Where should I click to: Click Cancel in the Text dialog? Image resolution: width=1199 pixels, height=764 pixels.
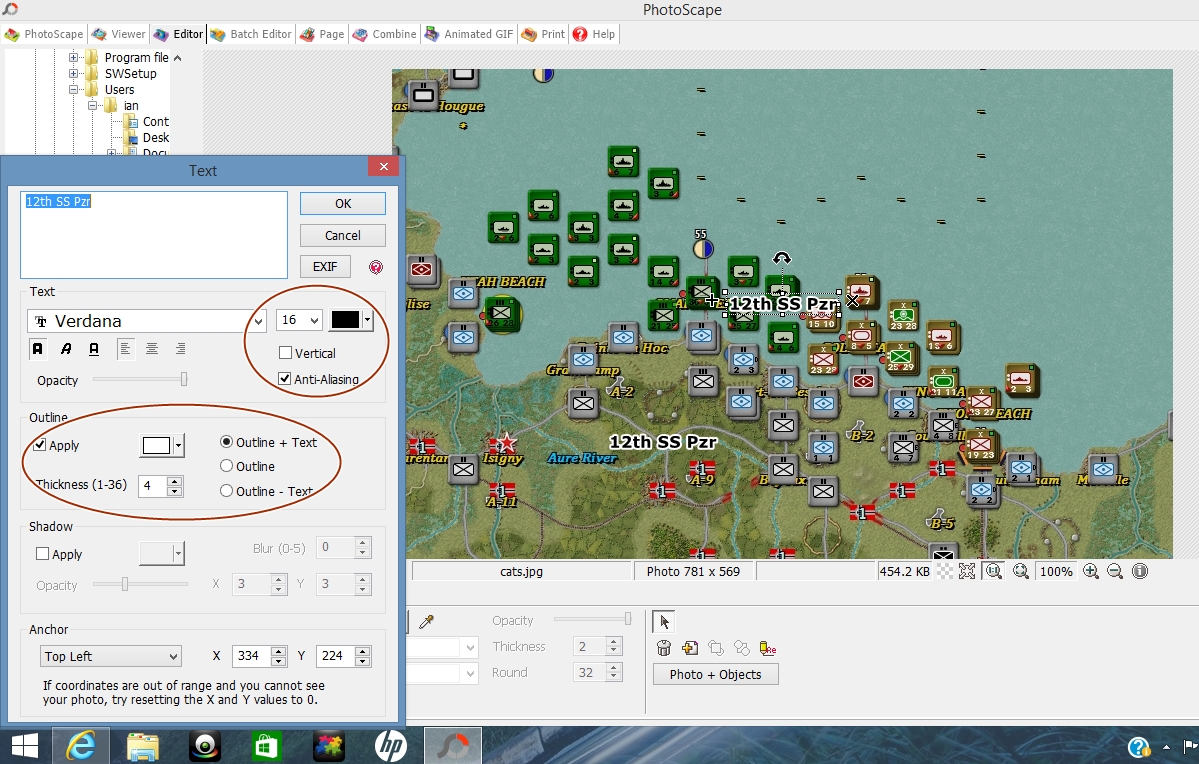(x=343, y=236)
